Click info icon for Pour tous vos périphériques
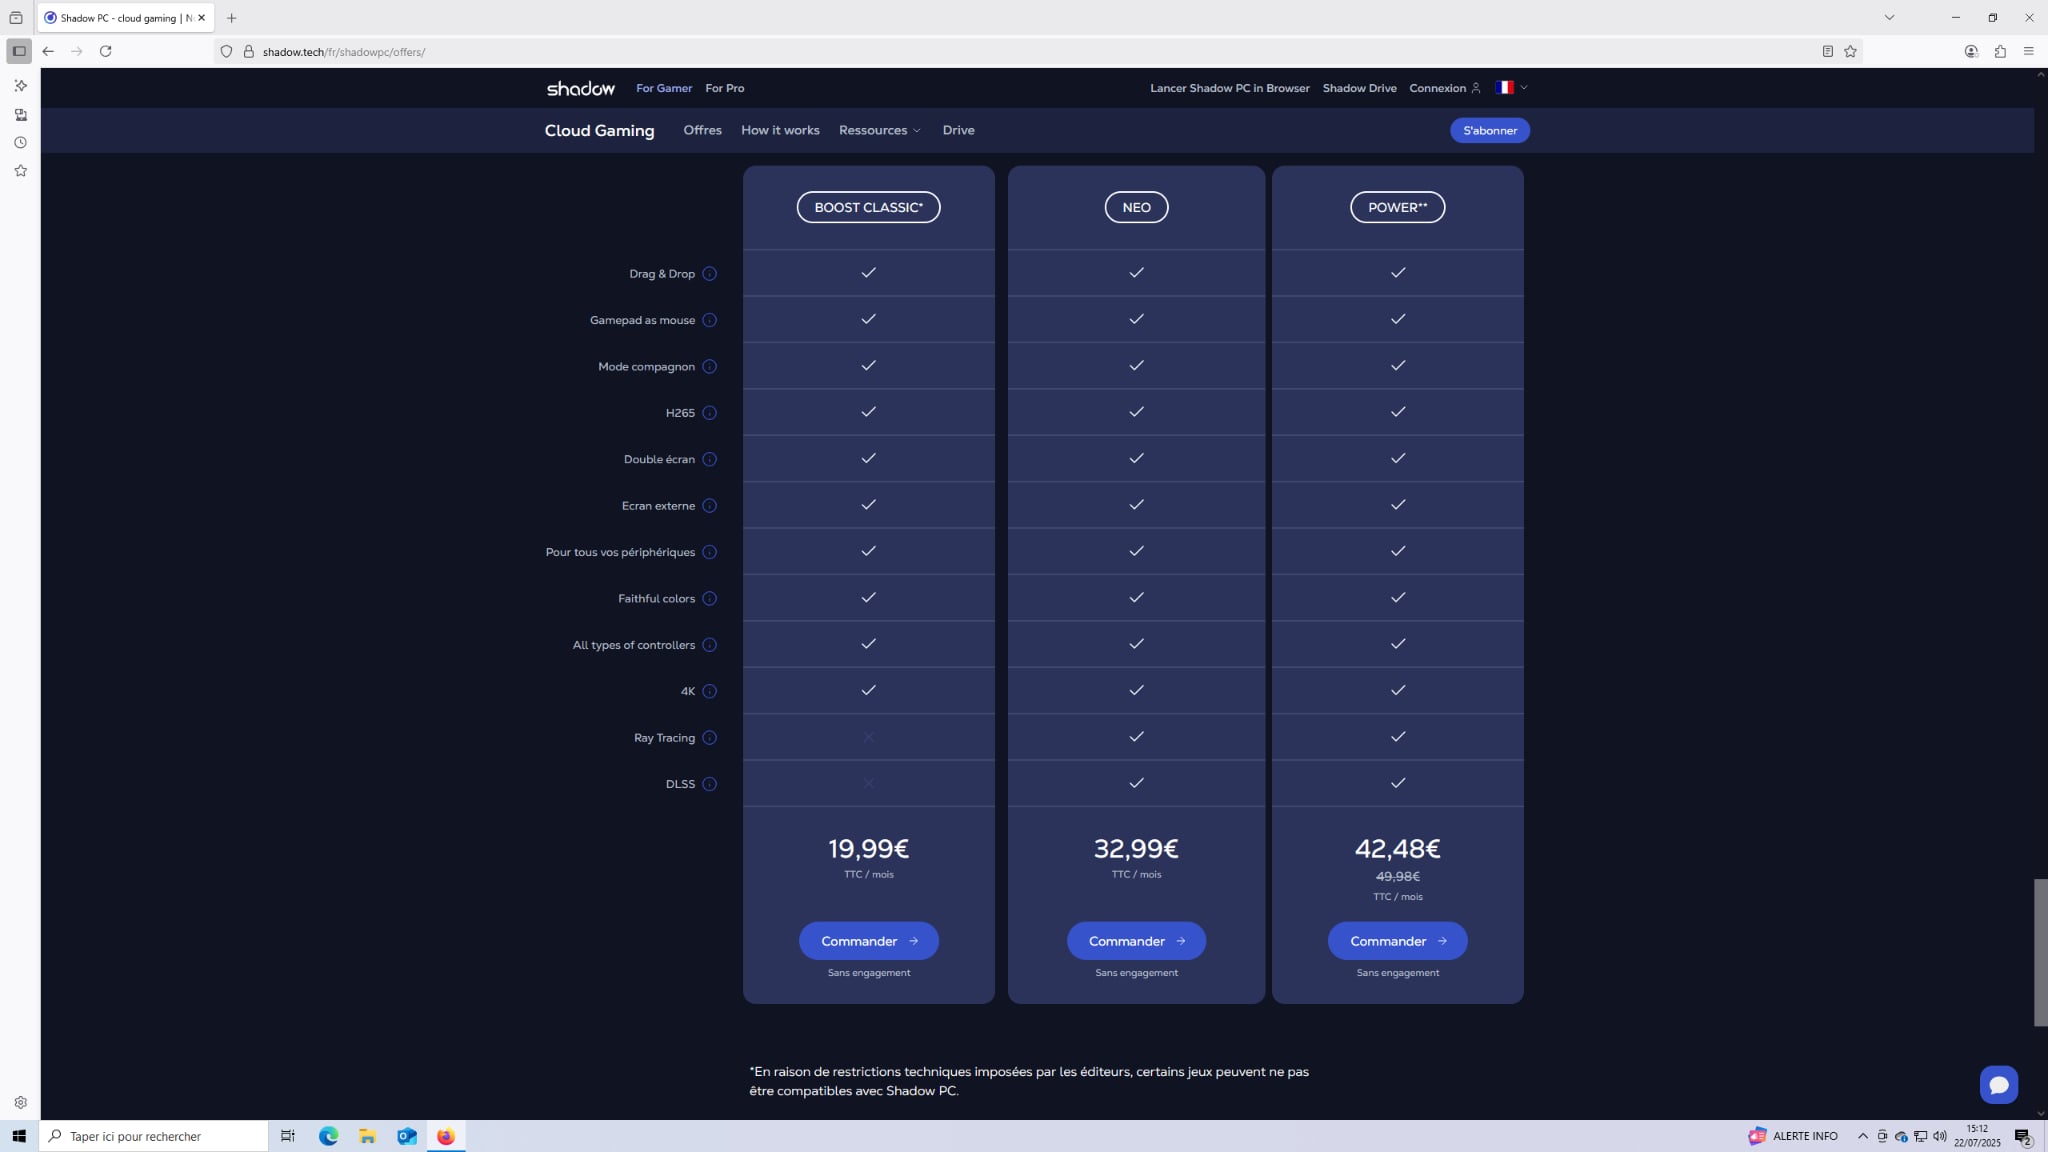Image resolution: width=2048 pixels, height=1152 pixels. point(709,552)
